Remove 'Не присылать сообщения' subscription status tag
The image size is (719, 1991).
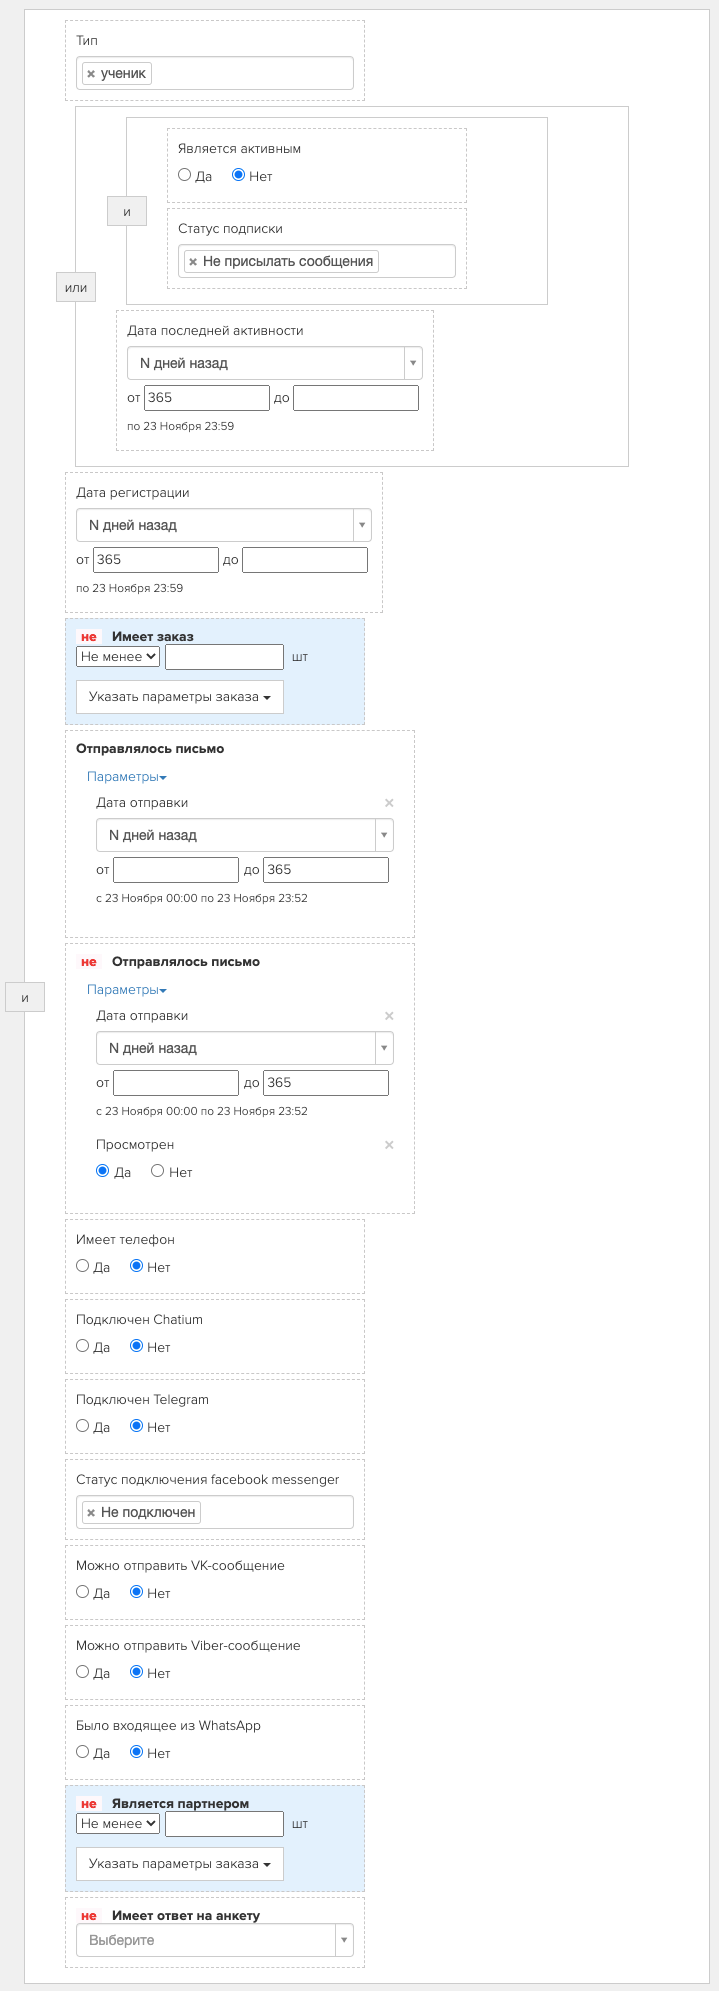tap(193, 262)
